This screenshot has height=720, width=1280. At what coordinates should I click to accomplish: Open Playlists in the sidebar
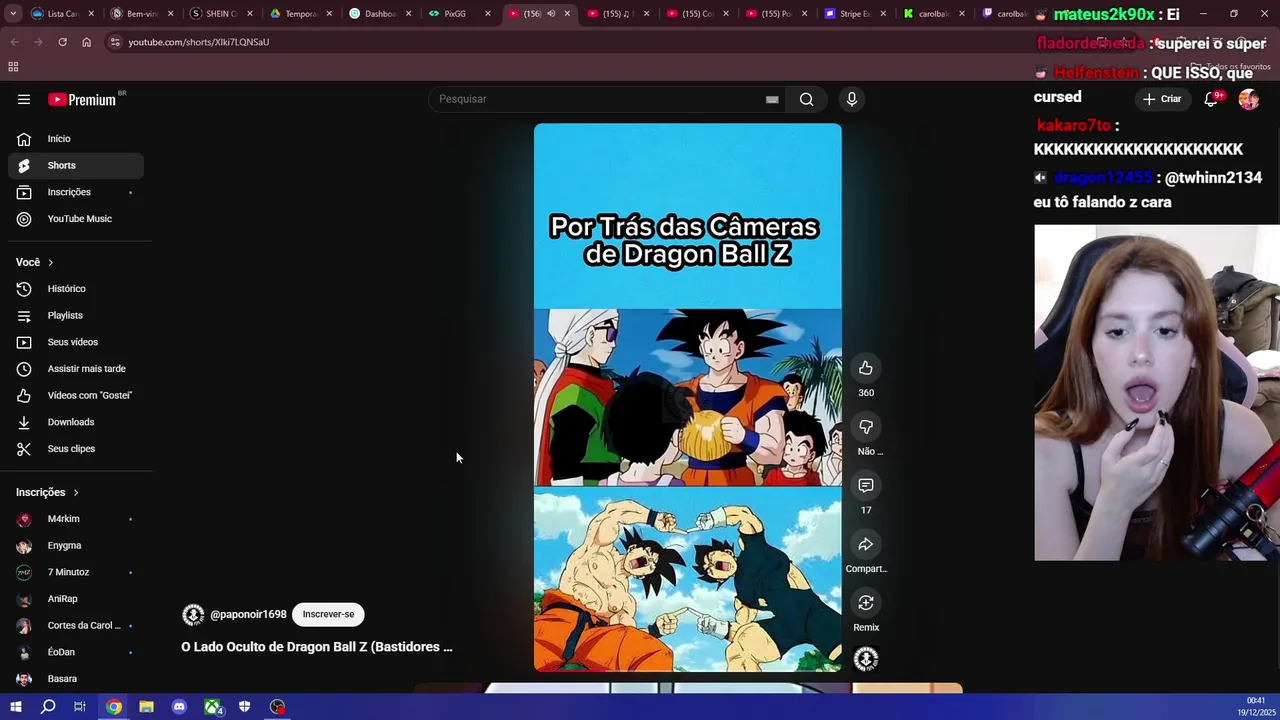[76, 315]
